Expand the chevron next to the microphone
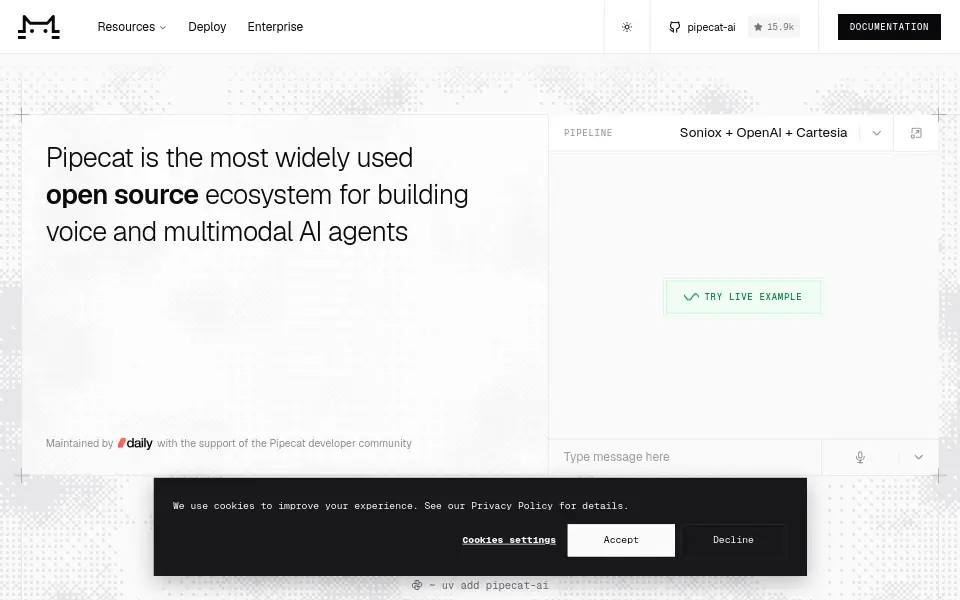This screenshot has width=960, height=600. click(x=918, y=457)
